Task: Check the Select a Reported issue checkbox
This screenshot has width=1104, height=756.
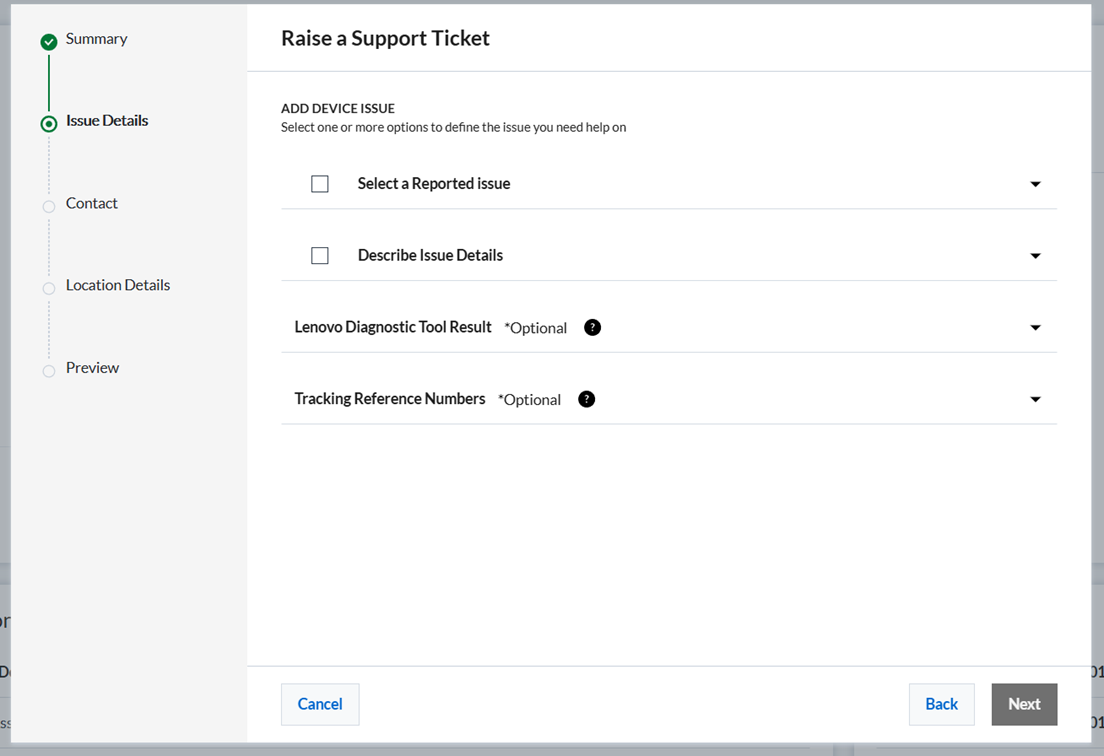Action: click(x=320, y=184)
